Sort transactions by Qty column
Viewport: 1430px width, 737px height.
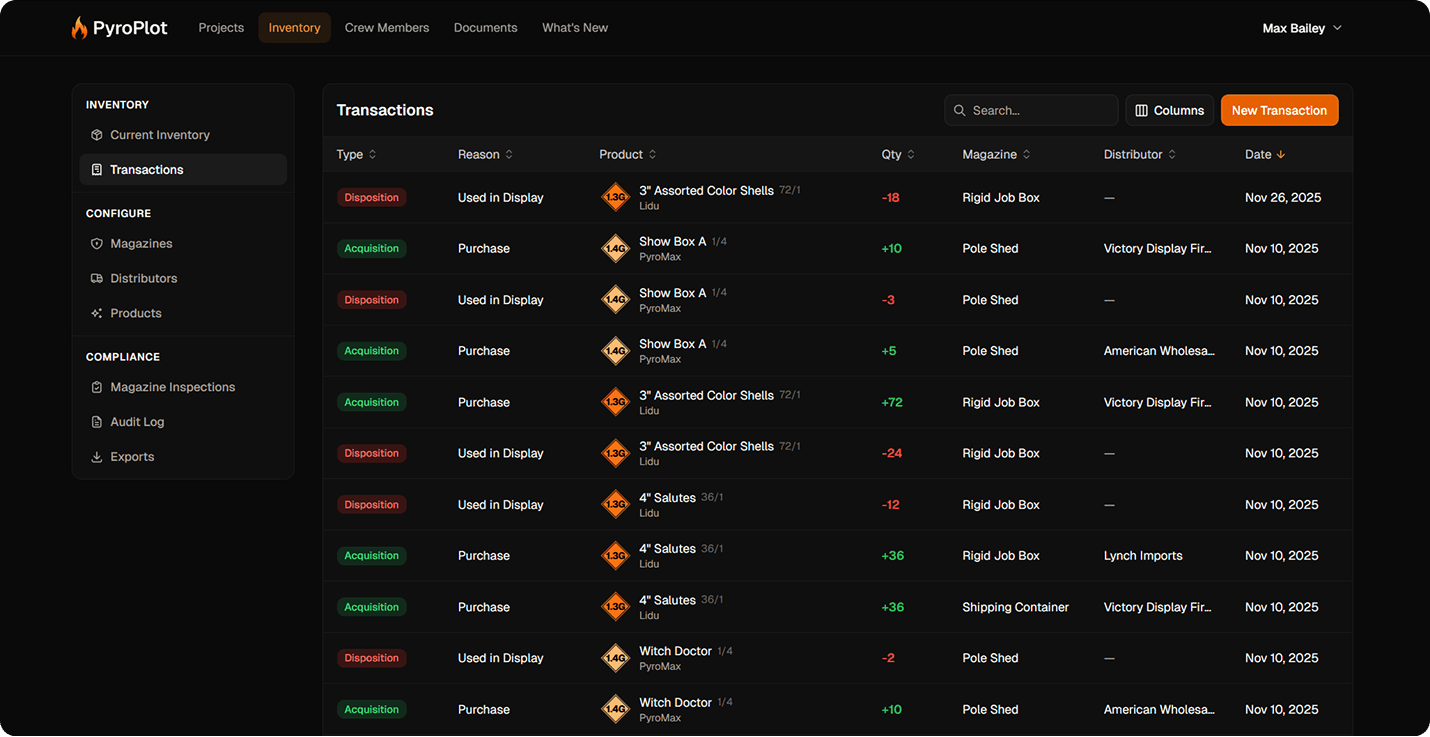pyautogui.click(x=897, y=155)
